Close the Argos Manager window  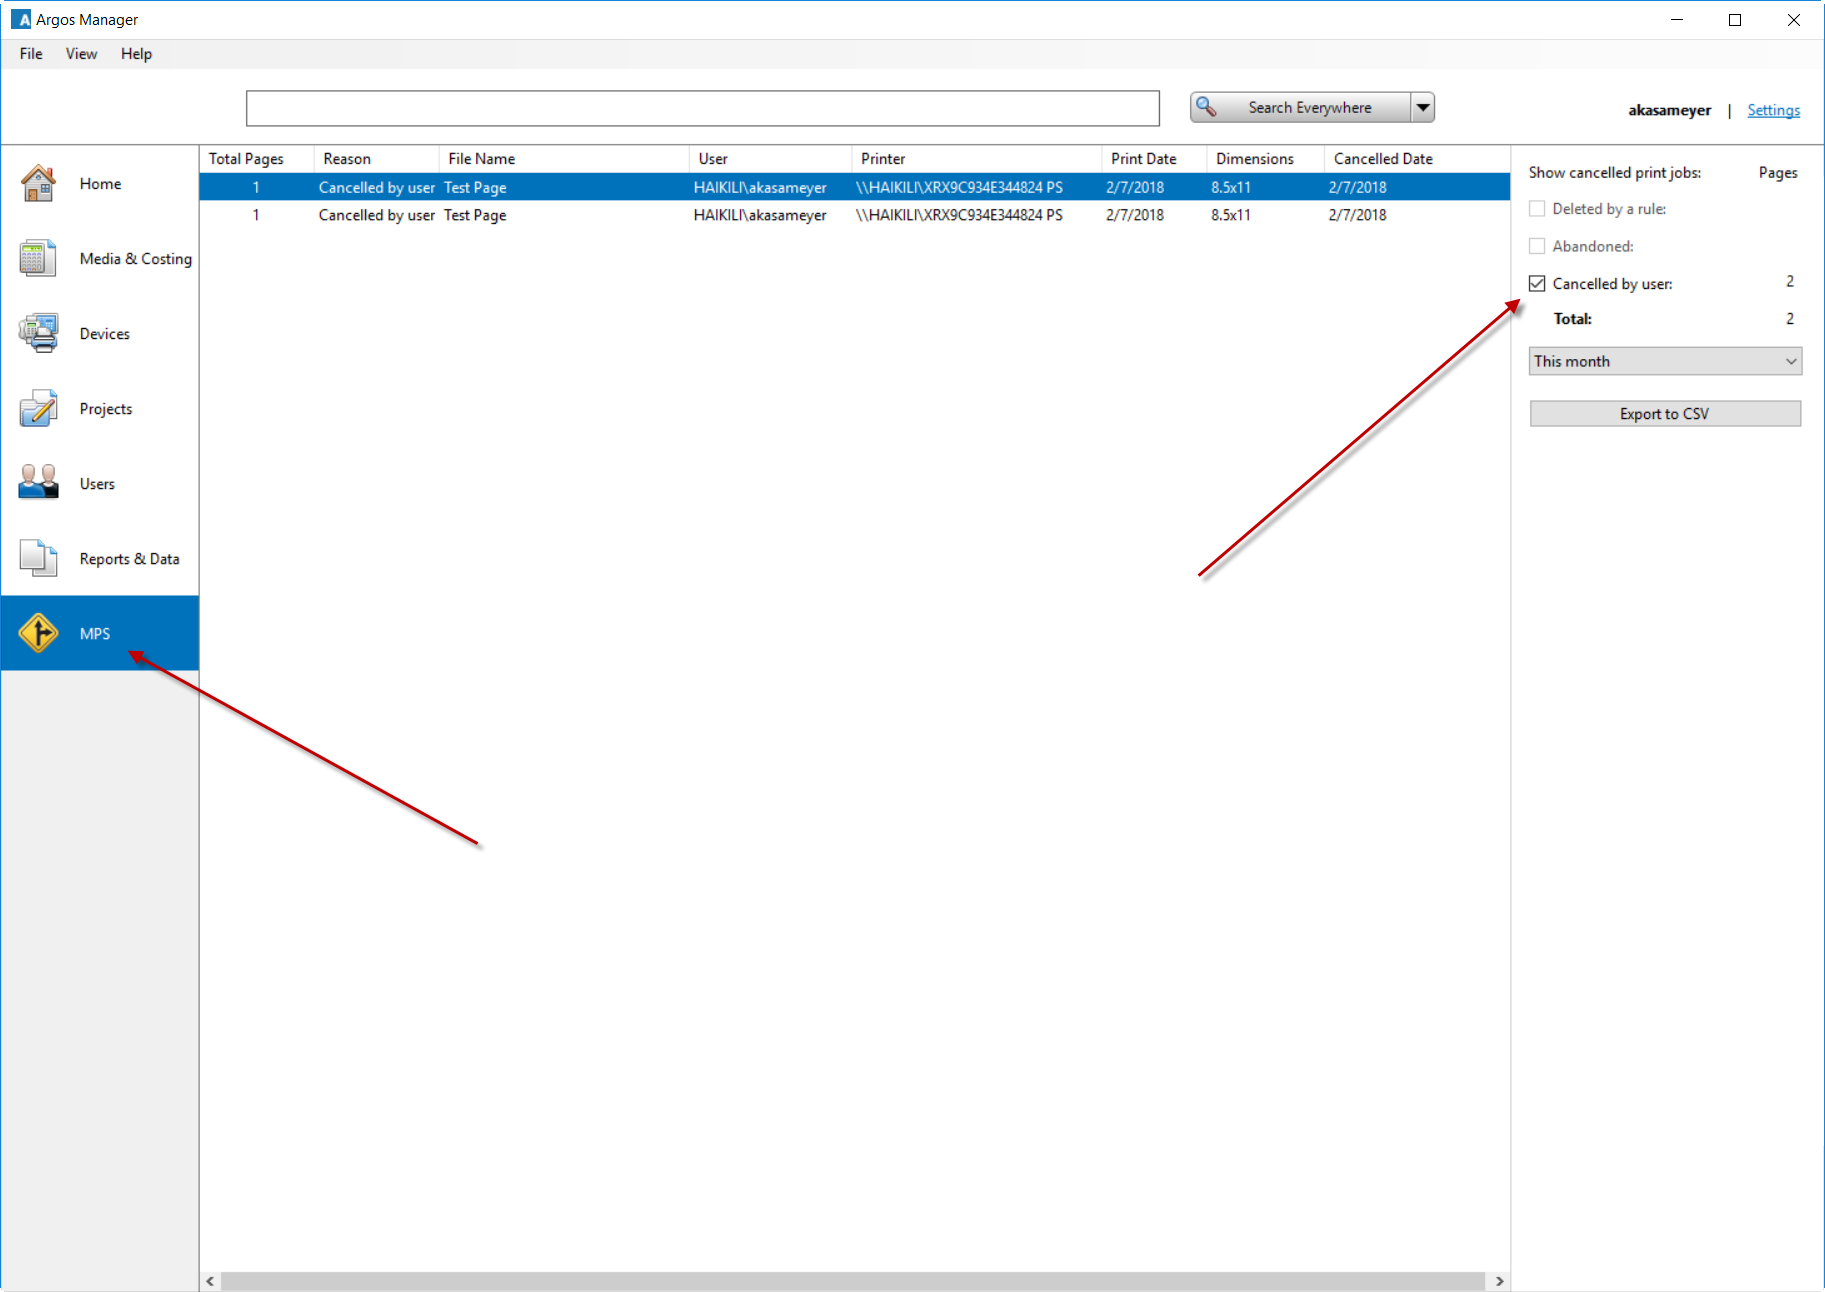[1794, 20]
